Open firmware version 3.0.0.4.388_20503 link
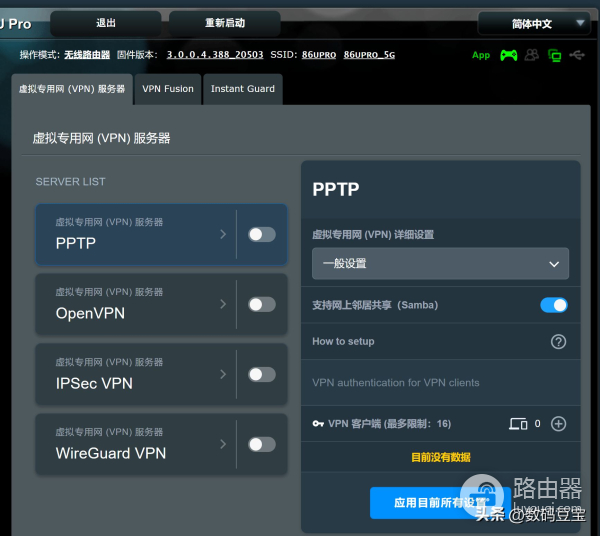This screenshot has height=536, width=600. click(215, 55)
